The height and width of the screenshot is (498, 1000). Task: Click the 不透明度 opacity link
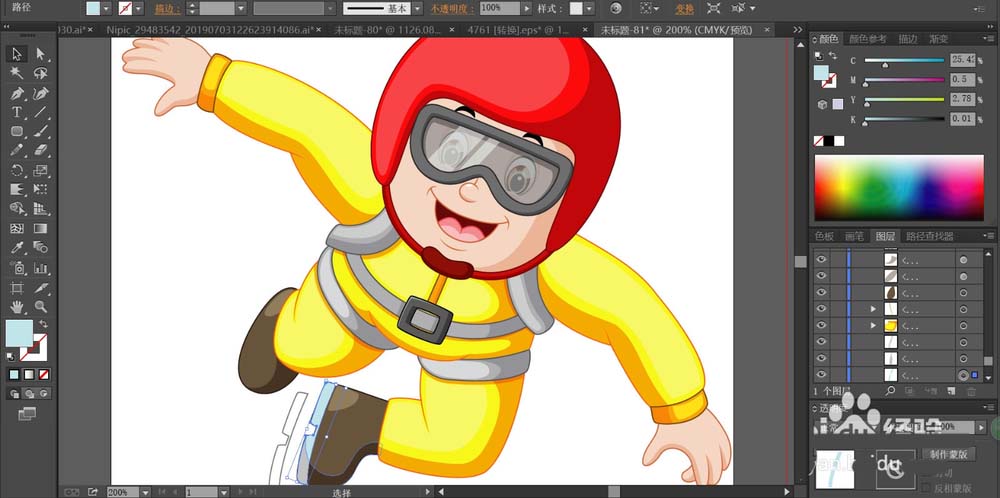coord(452,9)
